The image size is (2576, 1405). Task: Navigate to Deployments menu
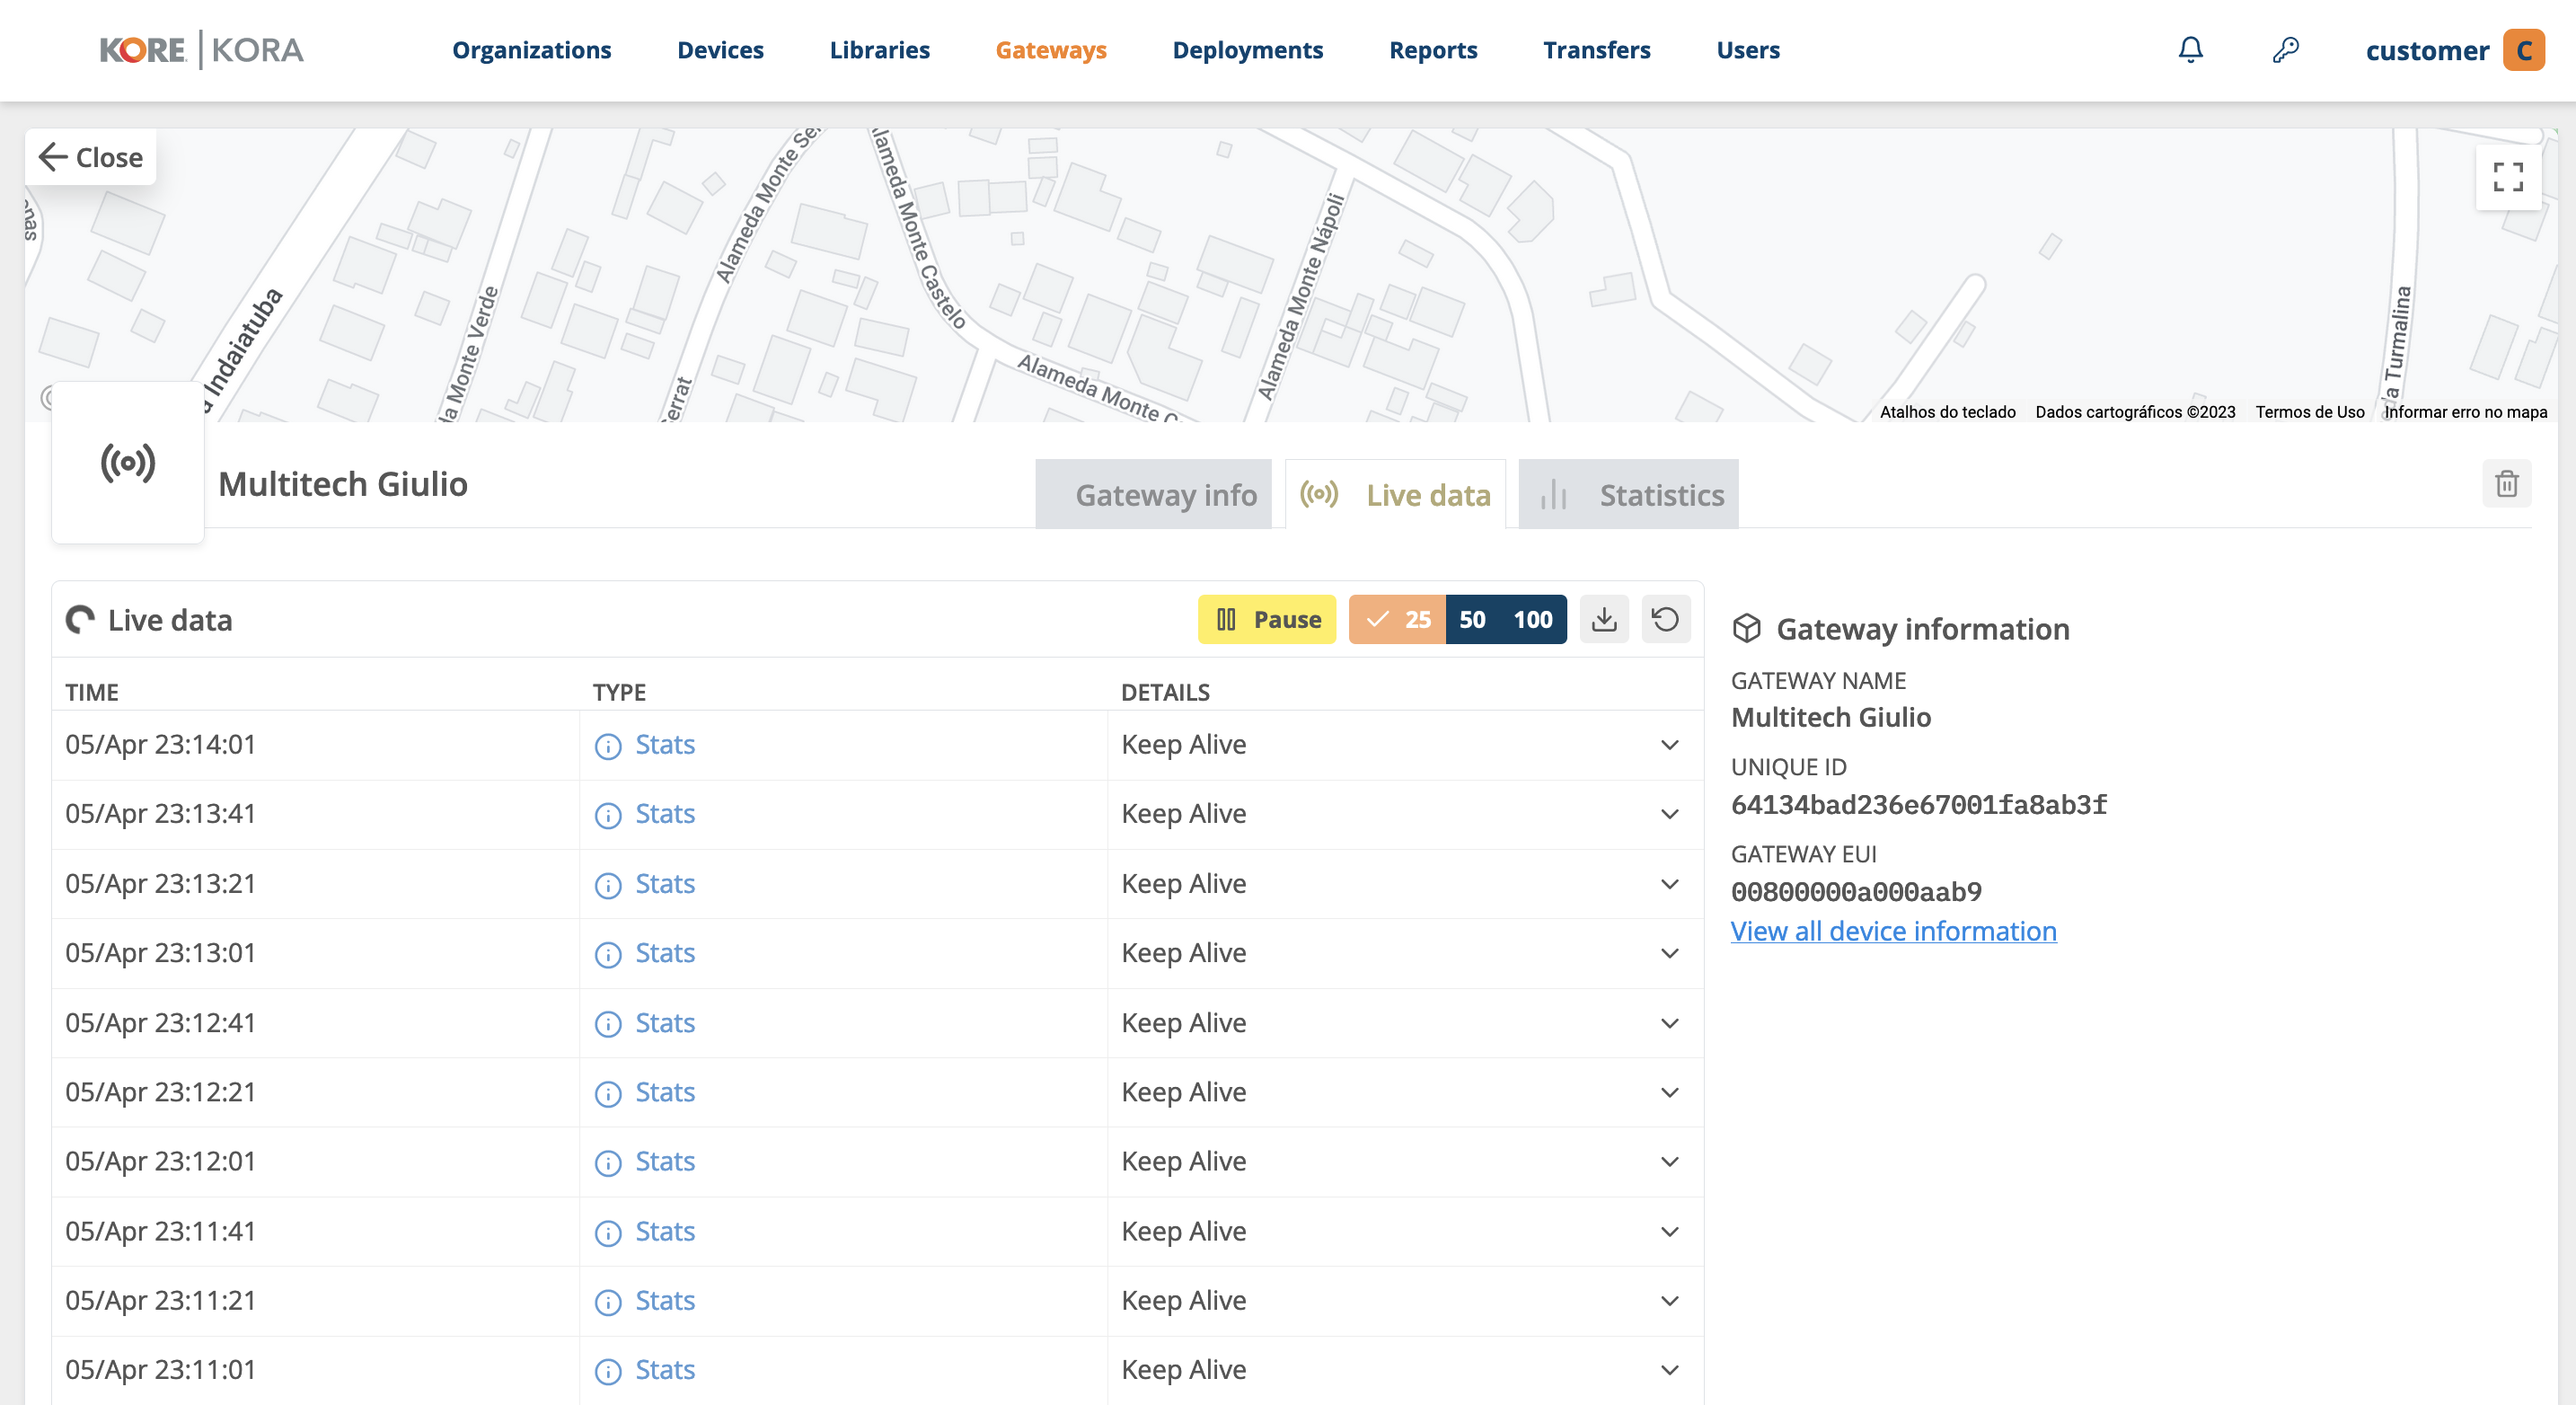(x=1247, y=50)
